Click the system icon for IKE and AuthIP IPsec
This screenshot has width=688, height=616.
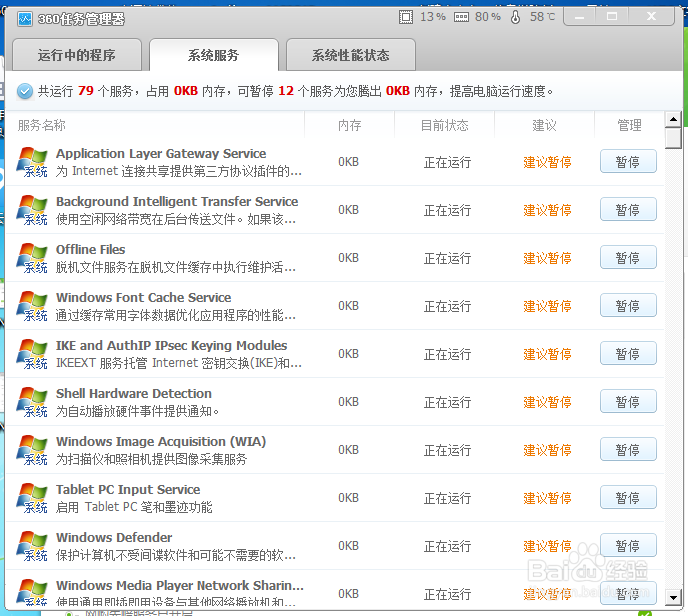point(32,354)
